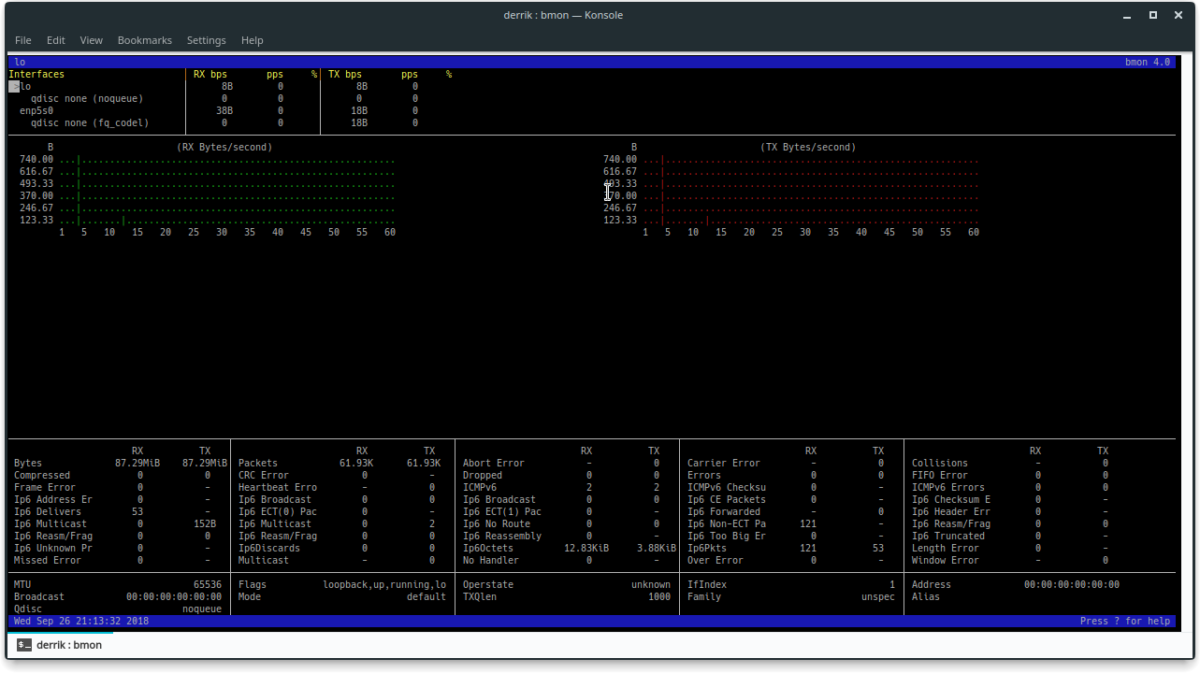Click the 'Wed Sep 26 21:13:32 2018' timestamp
Viewport: 1200px width, 673px height.
[x=82, y=621]
